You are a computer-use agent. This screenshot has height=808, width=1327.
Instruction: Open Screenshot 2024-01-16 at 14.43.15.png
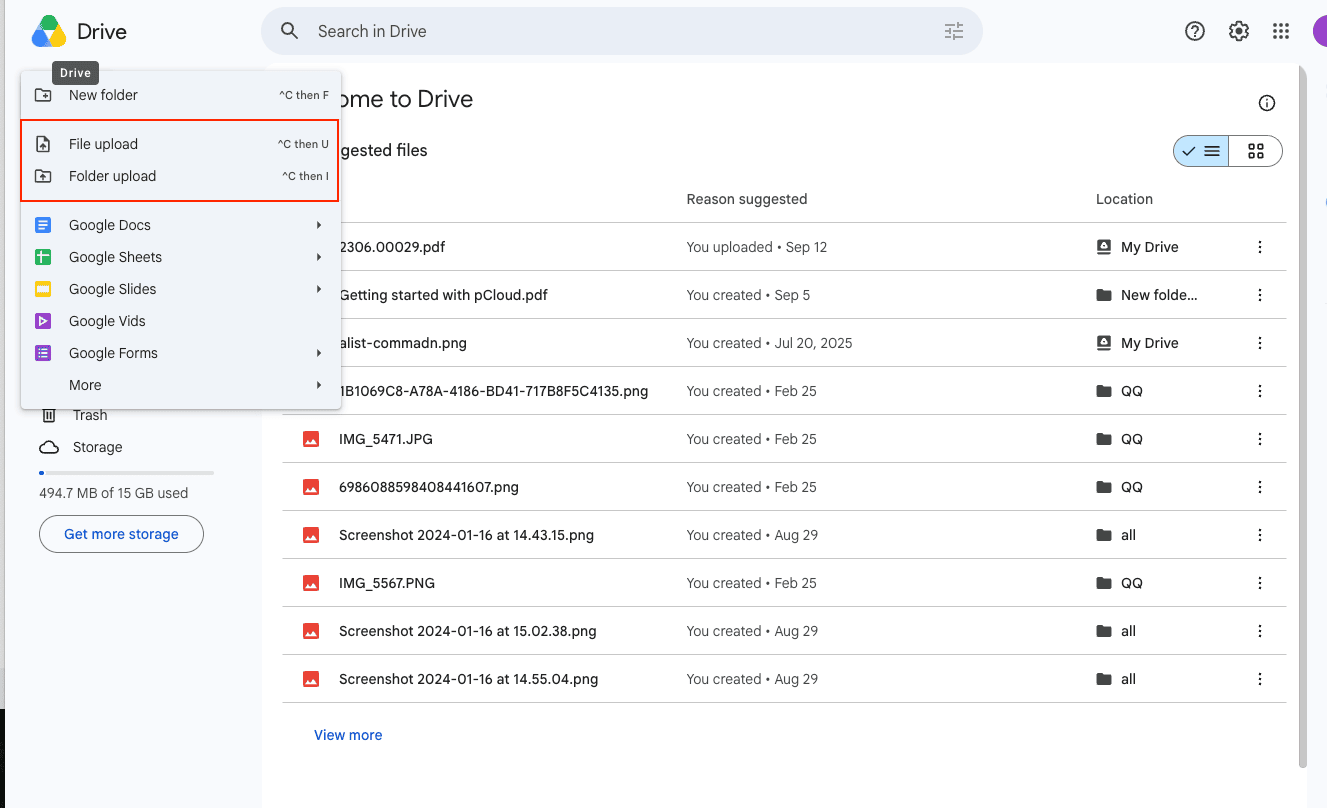coord(466,535)
